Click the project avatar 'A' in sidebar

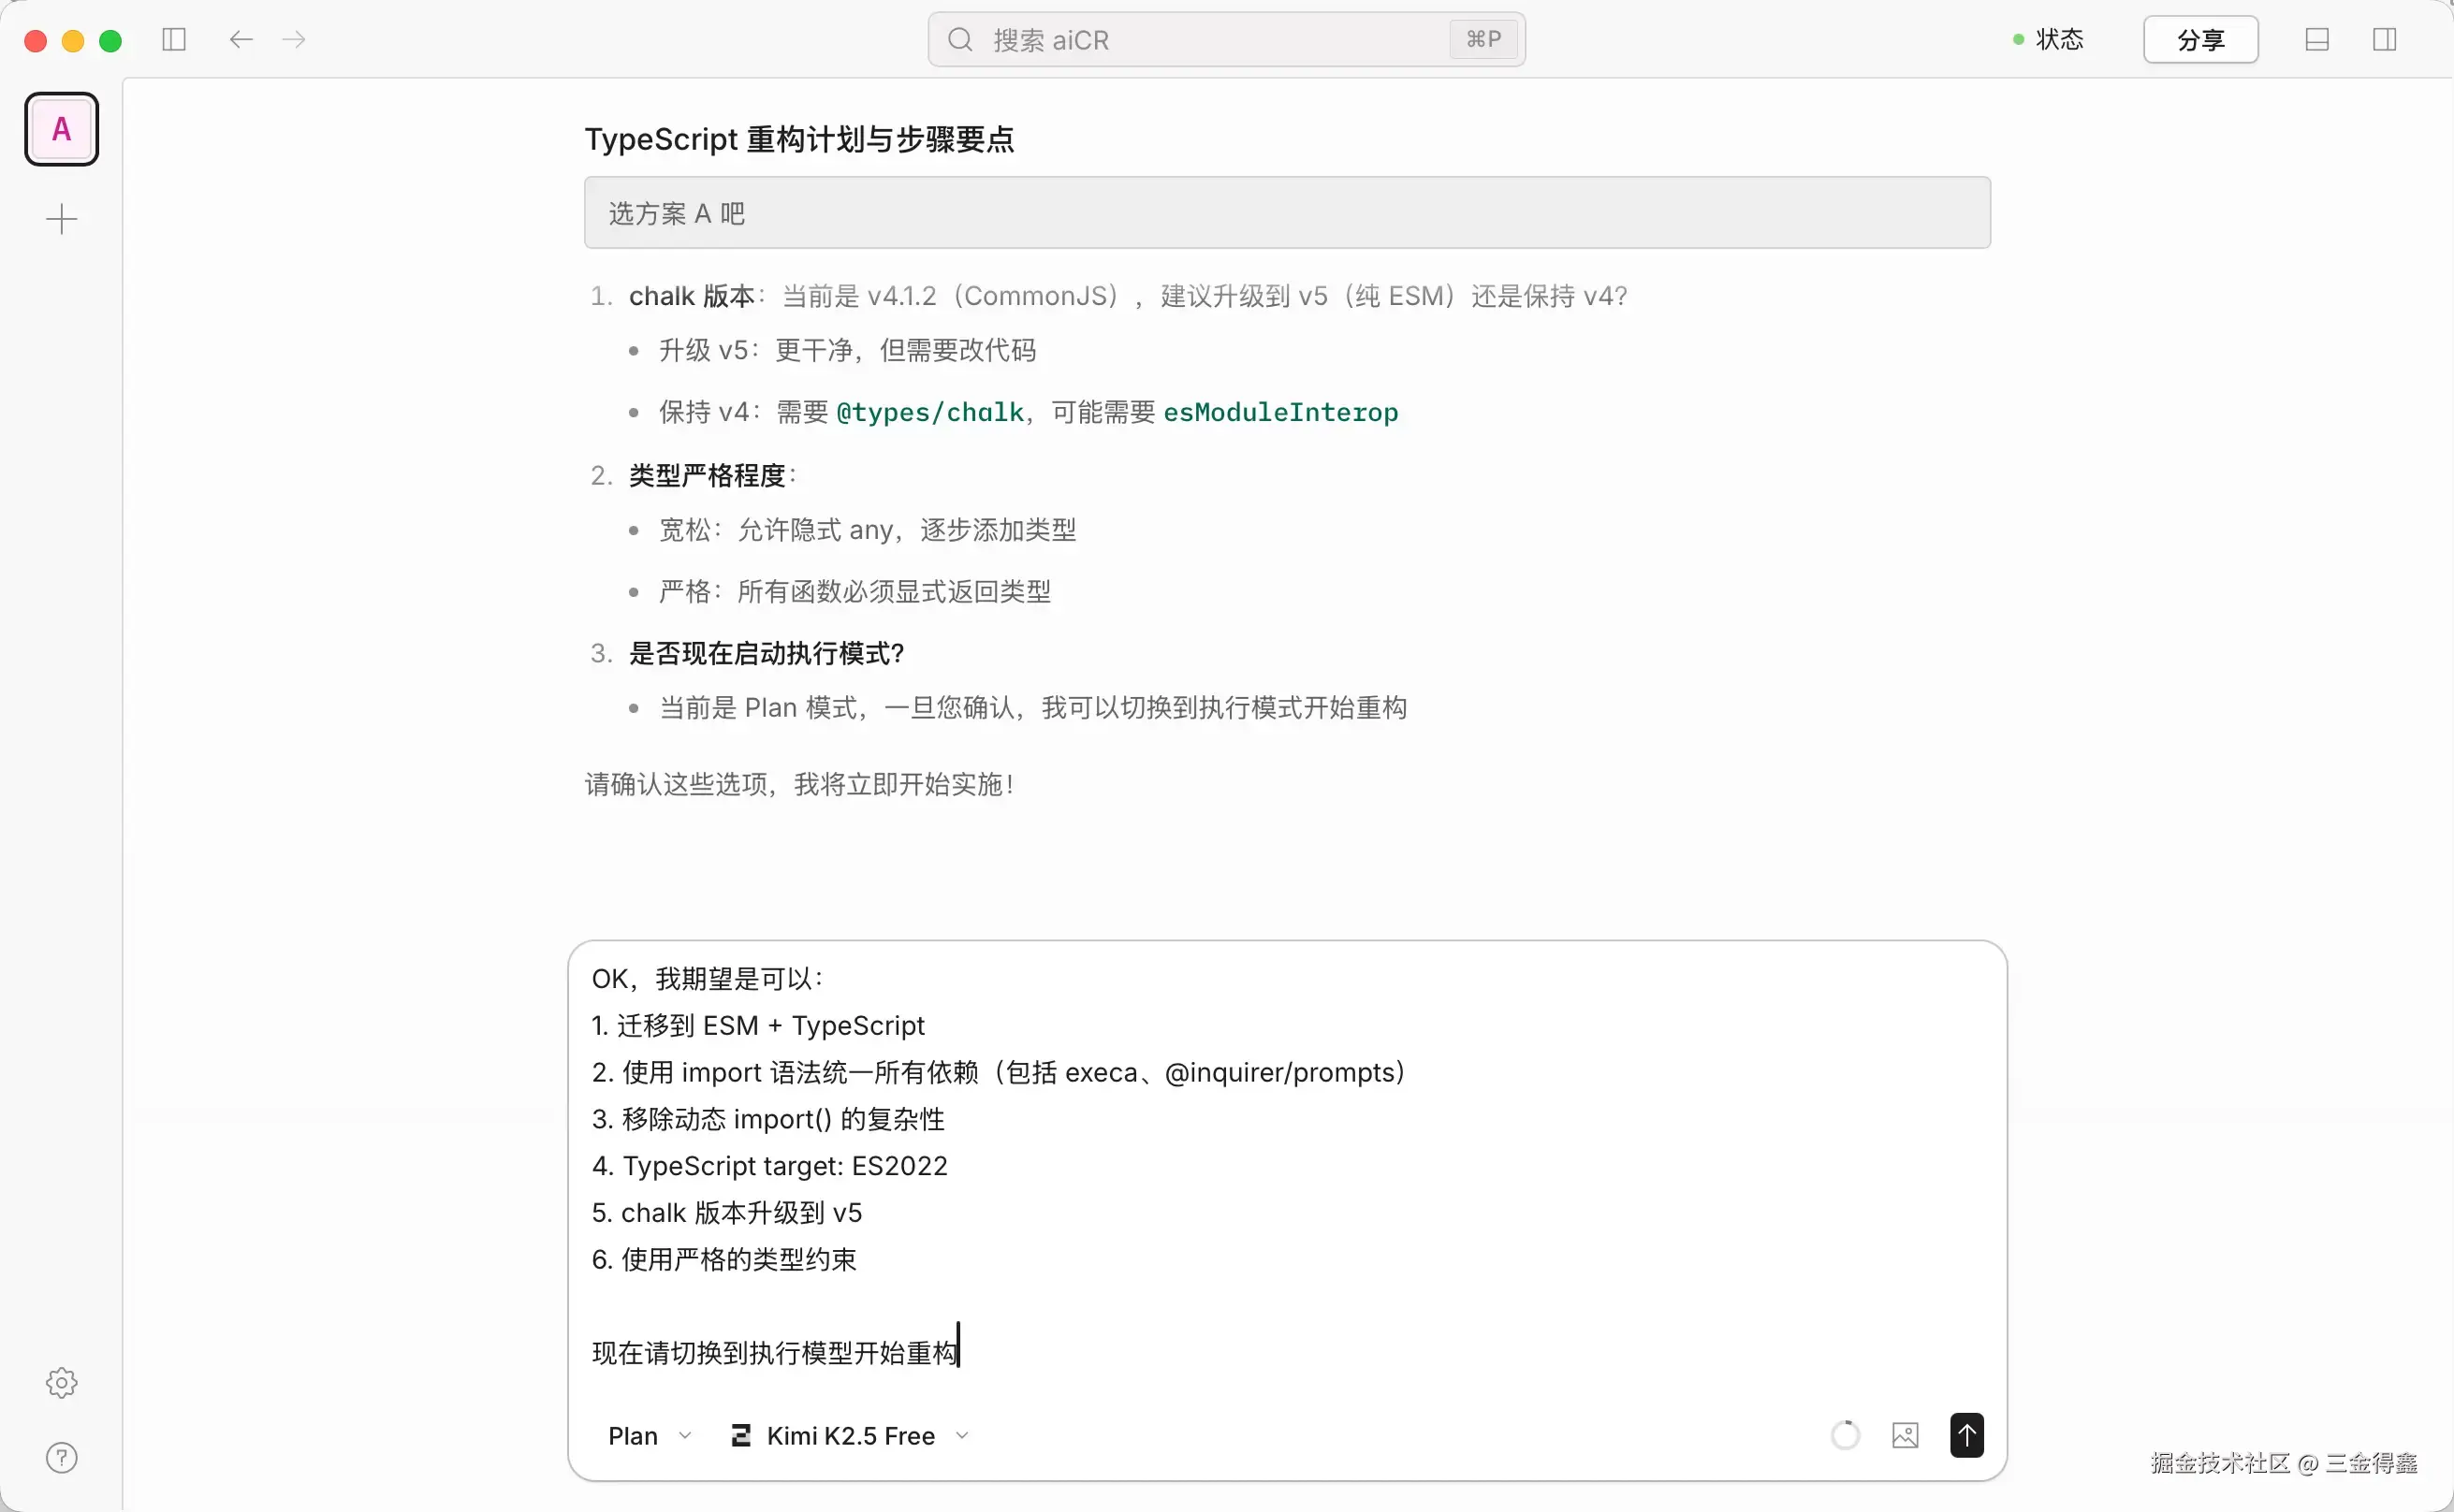coord(62,129)
